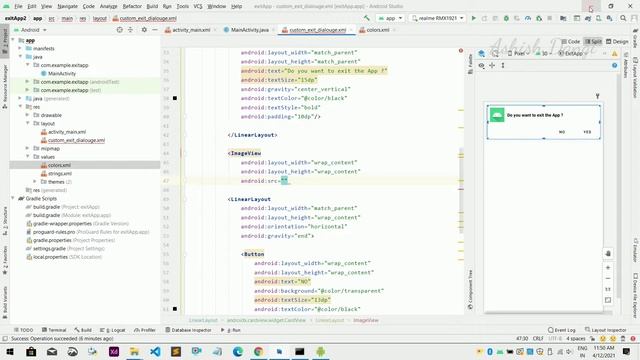Open the Database Inspector tool window
640x360 pixels.
188,330
